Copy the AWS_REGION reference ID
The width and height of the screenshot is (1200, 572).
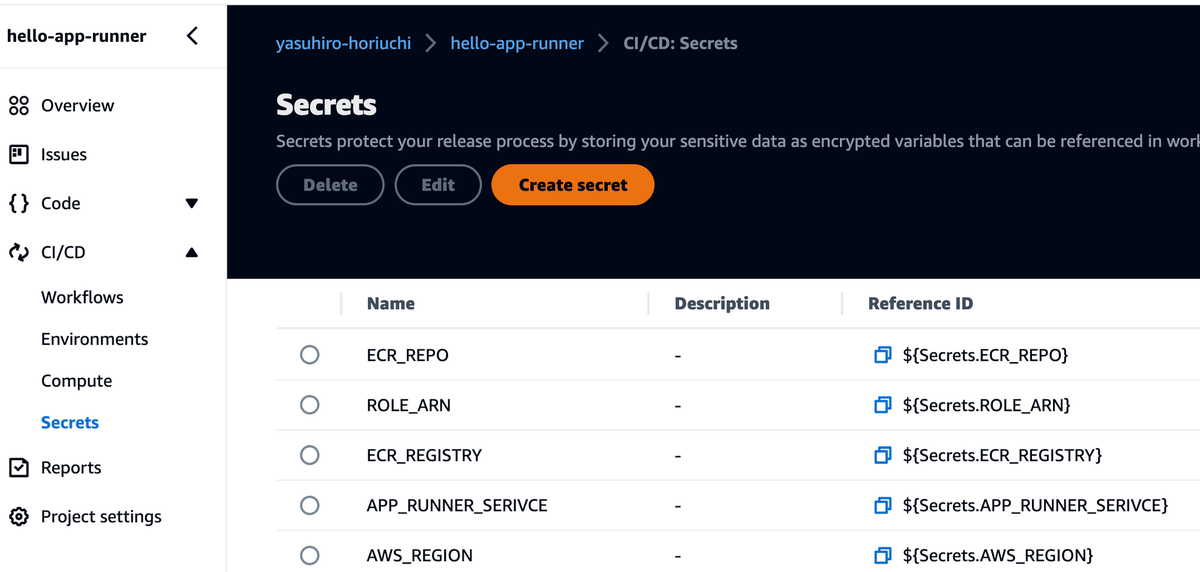tap(882, 555)
